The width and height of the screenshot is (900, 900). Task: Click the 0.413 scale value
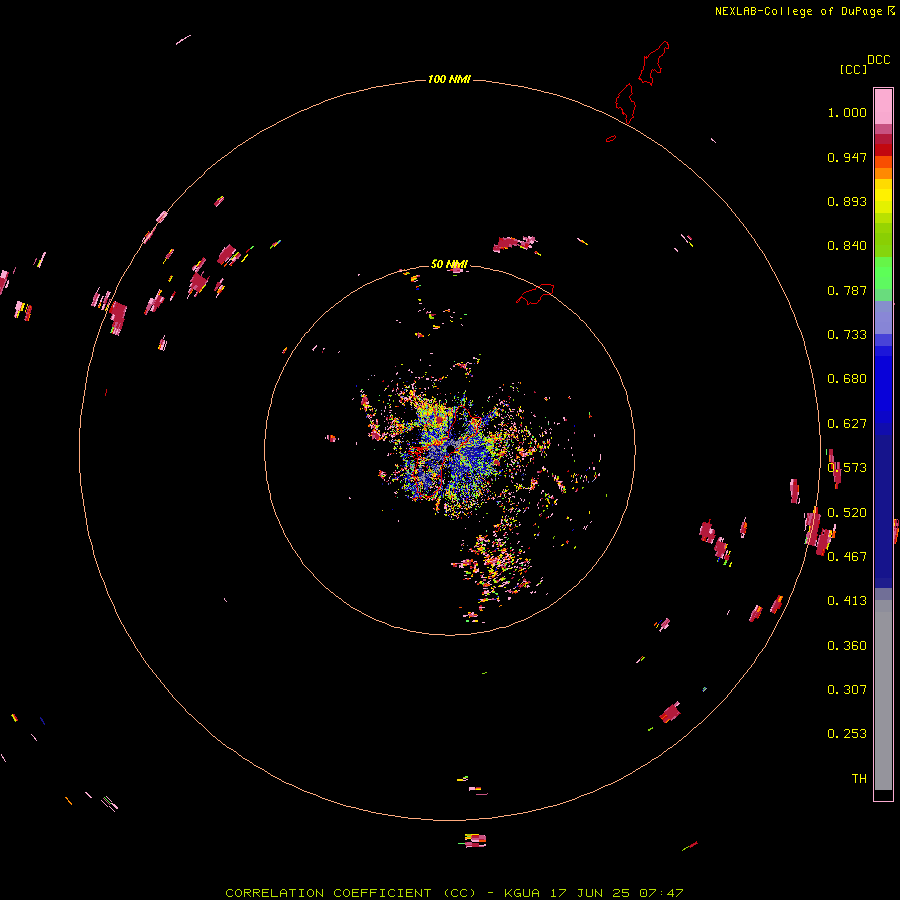[x=847, y=601]
